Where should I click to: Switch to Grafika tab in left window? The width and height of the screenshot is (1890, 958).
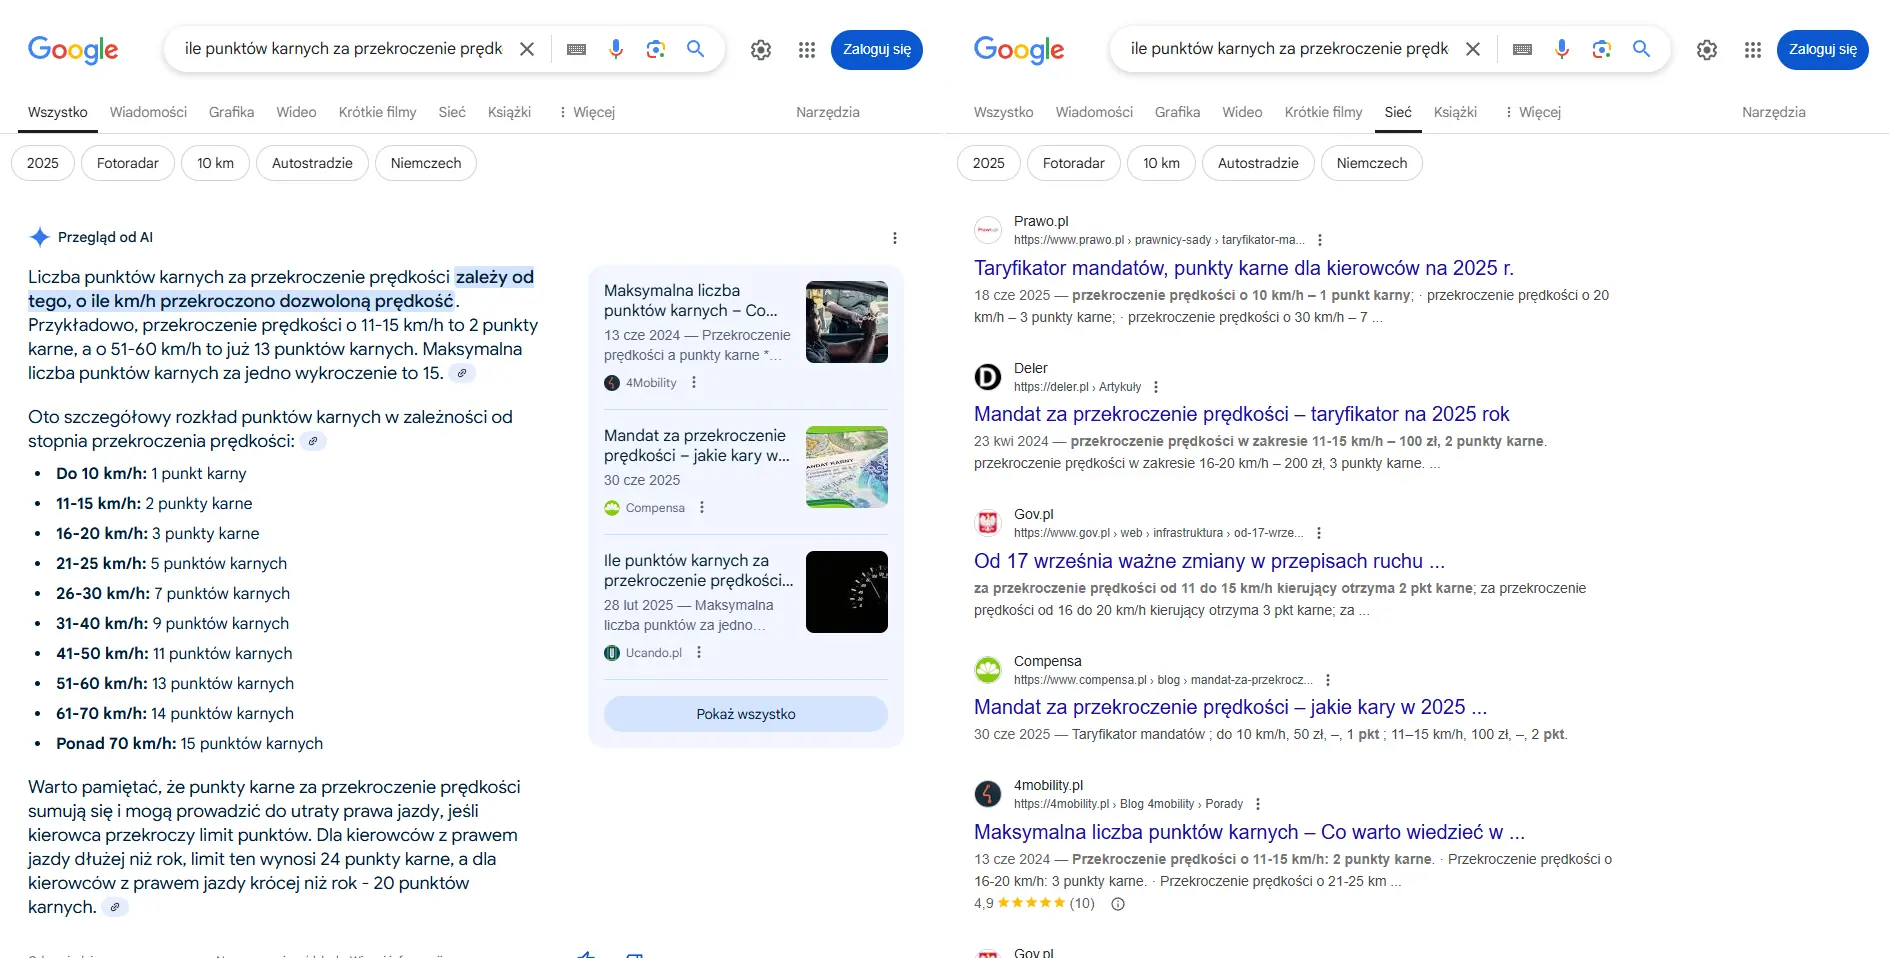point(231,112)
